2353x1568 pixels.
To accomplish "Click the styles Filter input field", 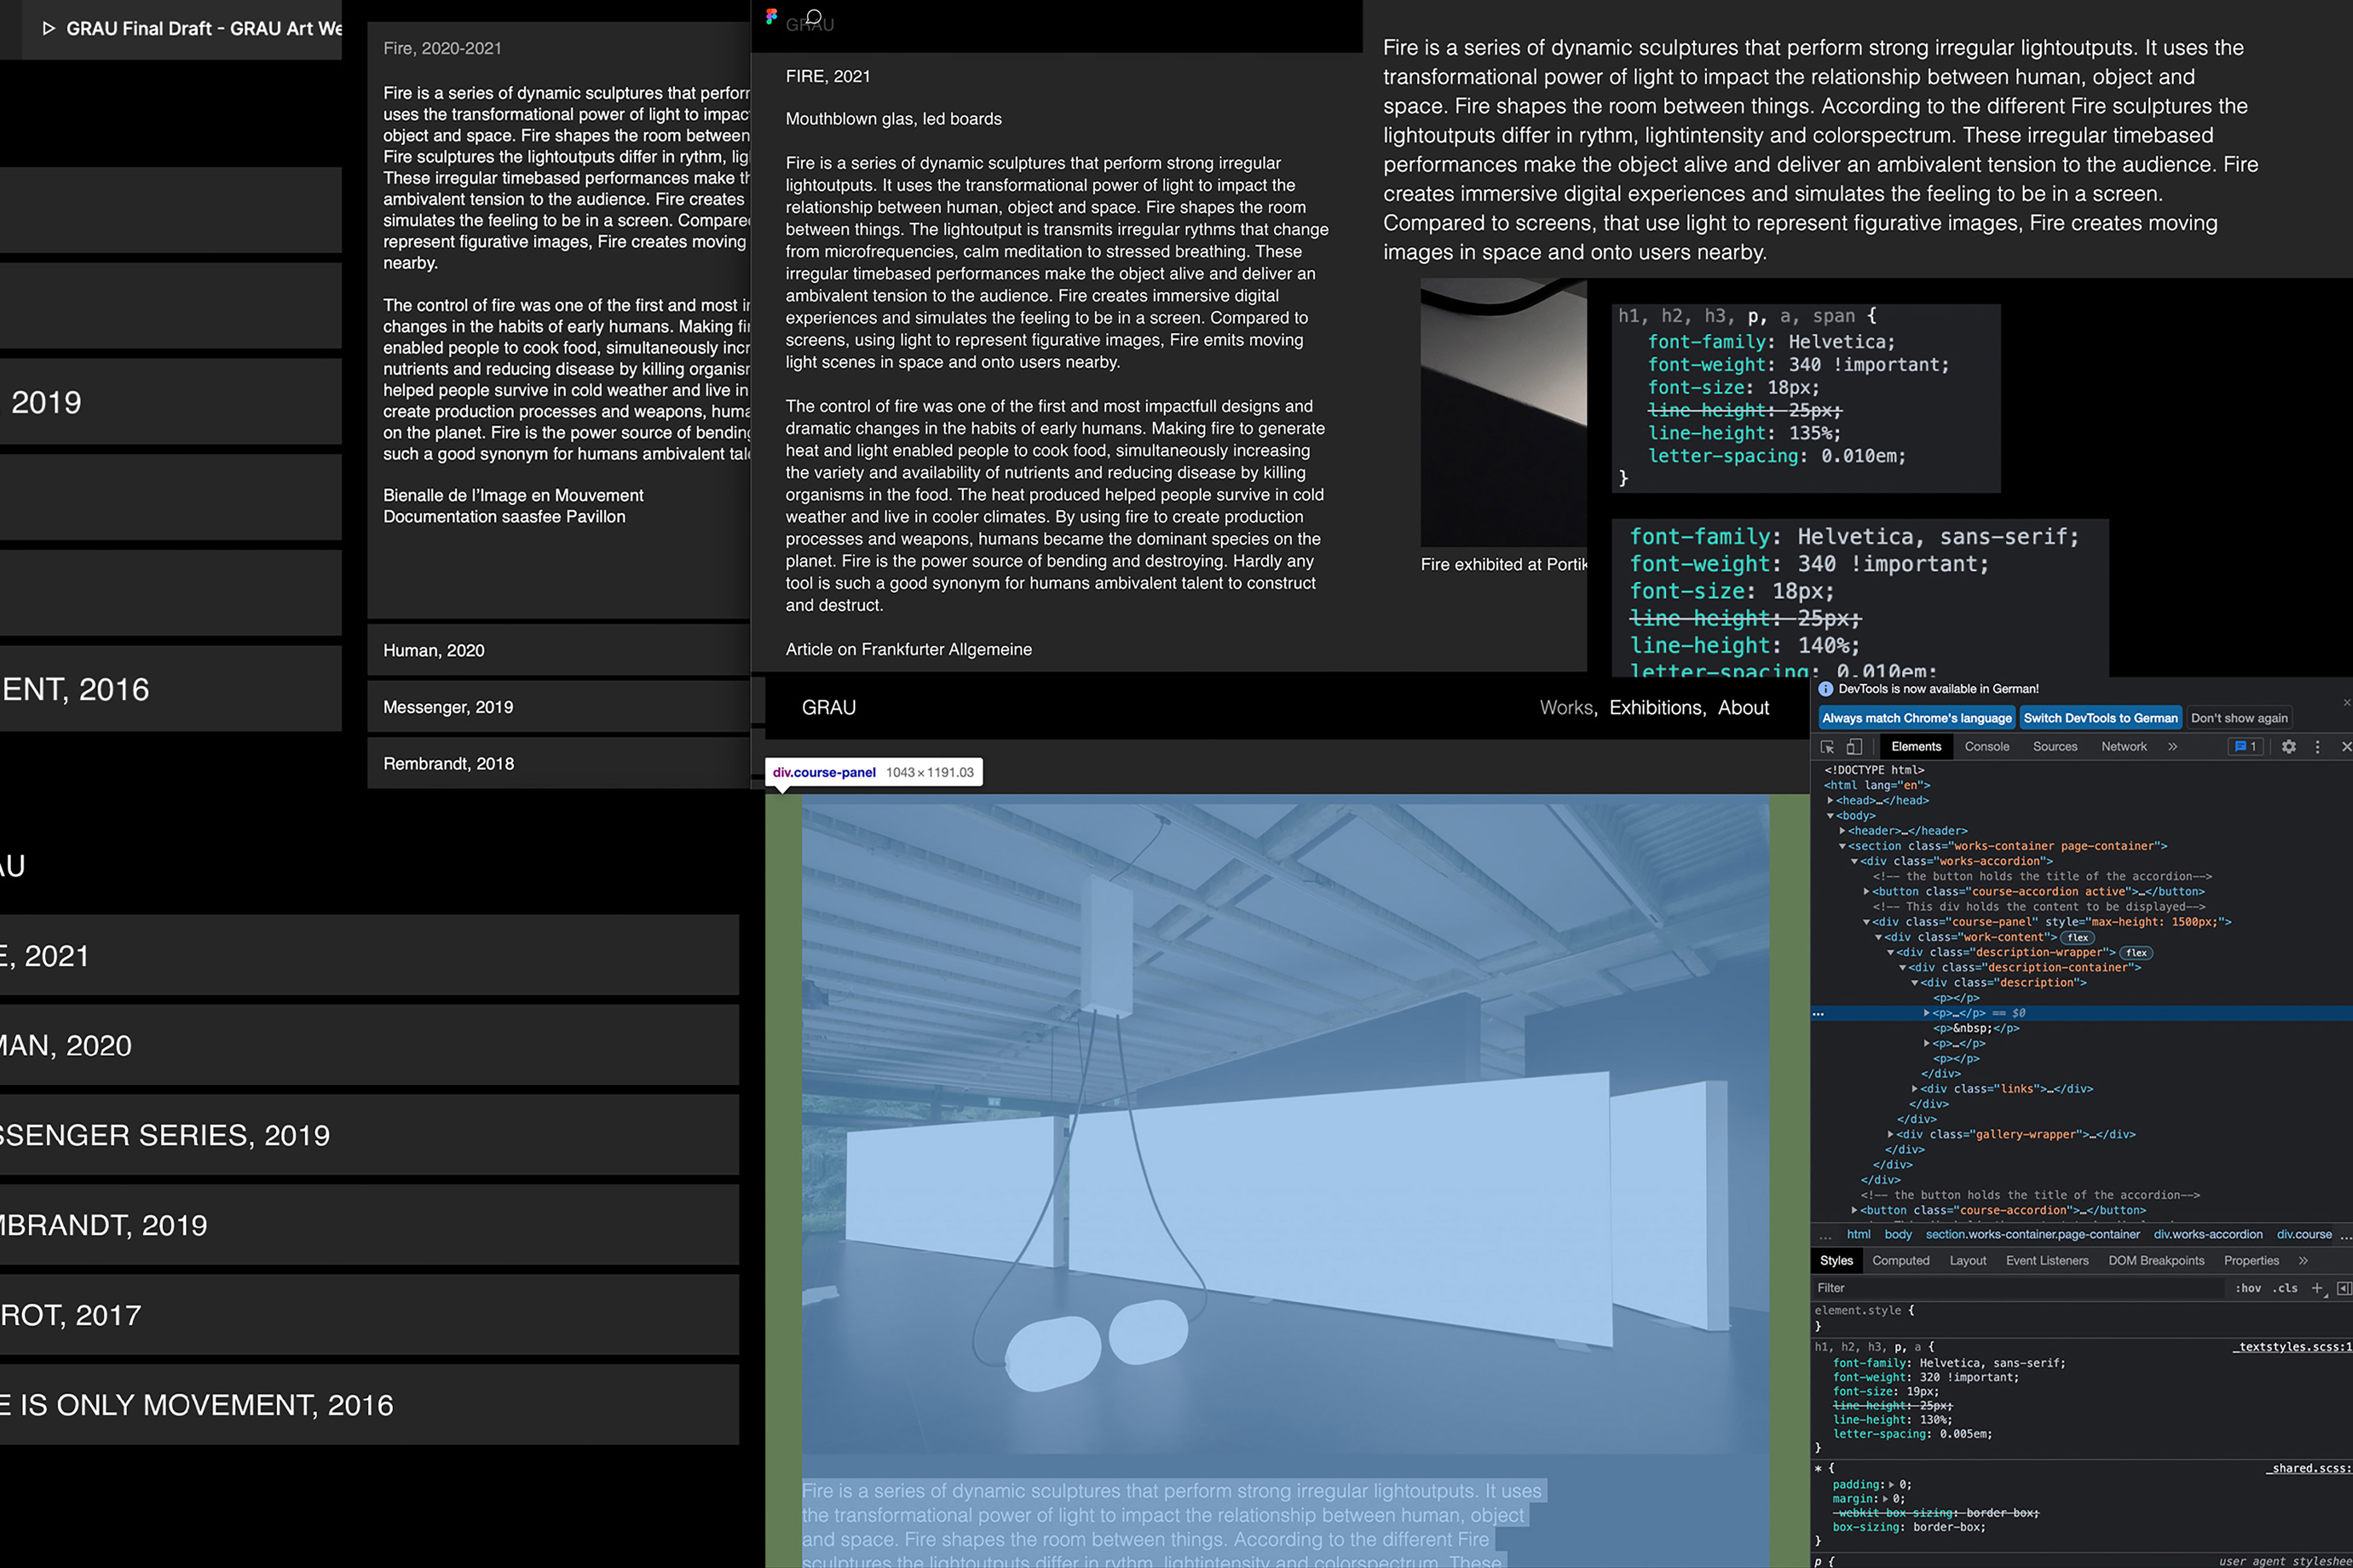I will tap(2010, 1288).
